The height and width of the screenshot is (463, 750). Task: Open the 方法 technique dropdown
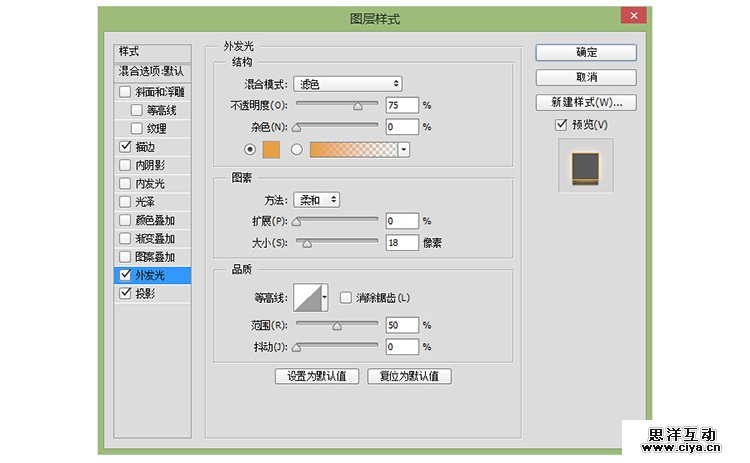[x=317, y=200]
